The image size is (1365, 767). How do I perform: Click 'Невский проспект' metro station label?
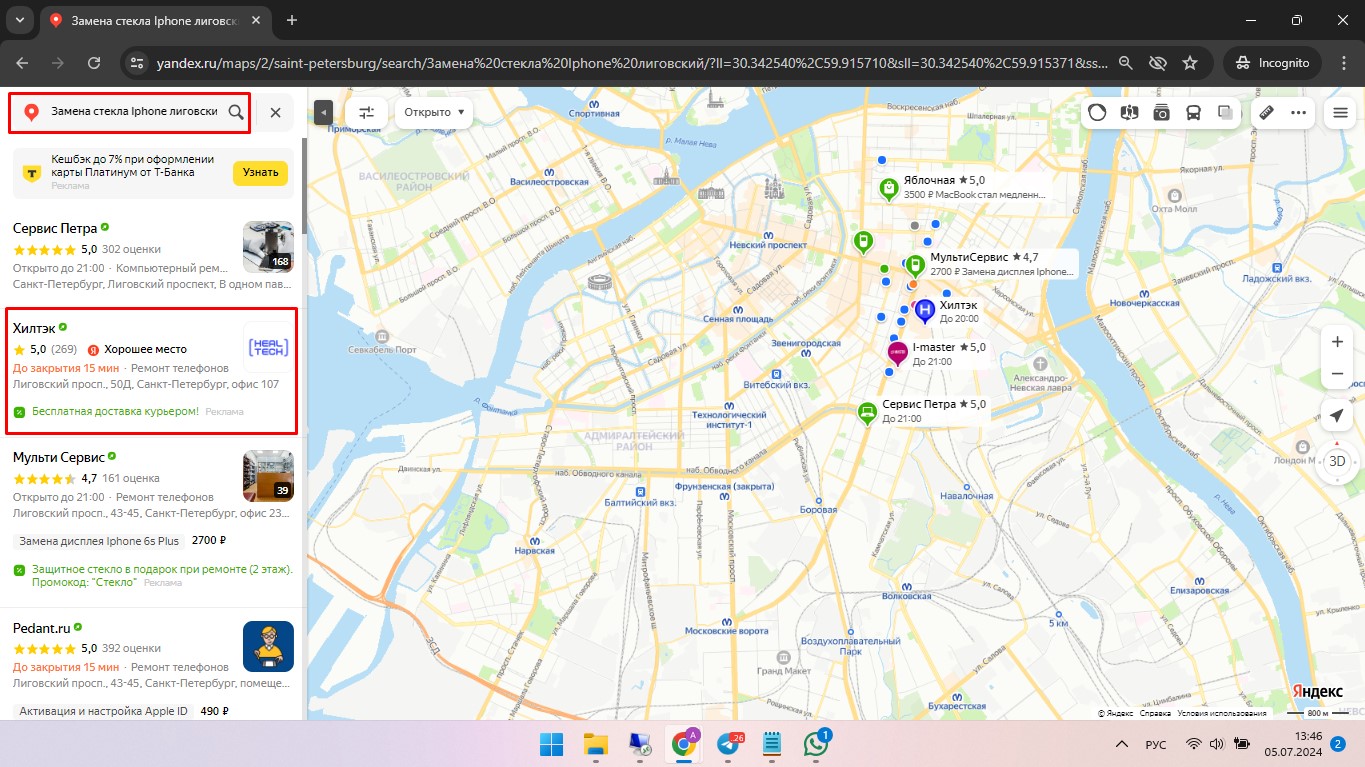click(768, 244)
